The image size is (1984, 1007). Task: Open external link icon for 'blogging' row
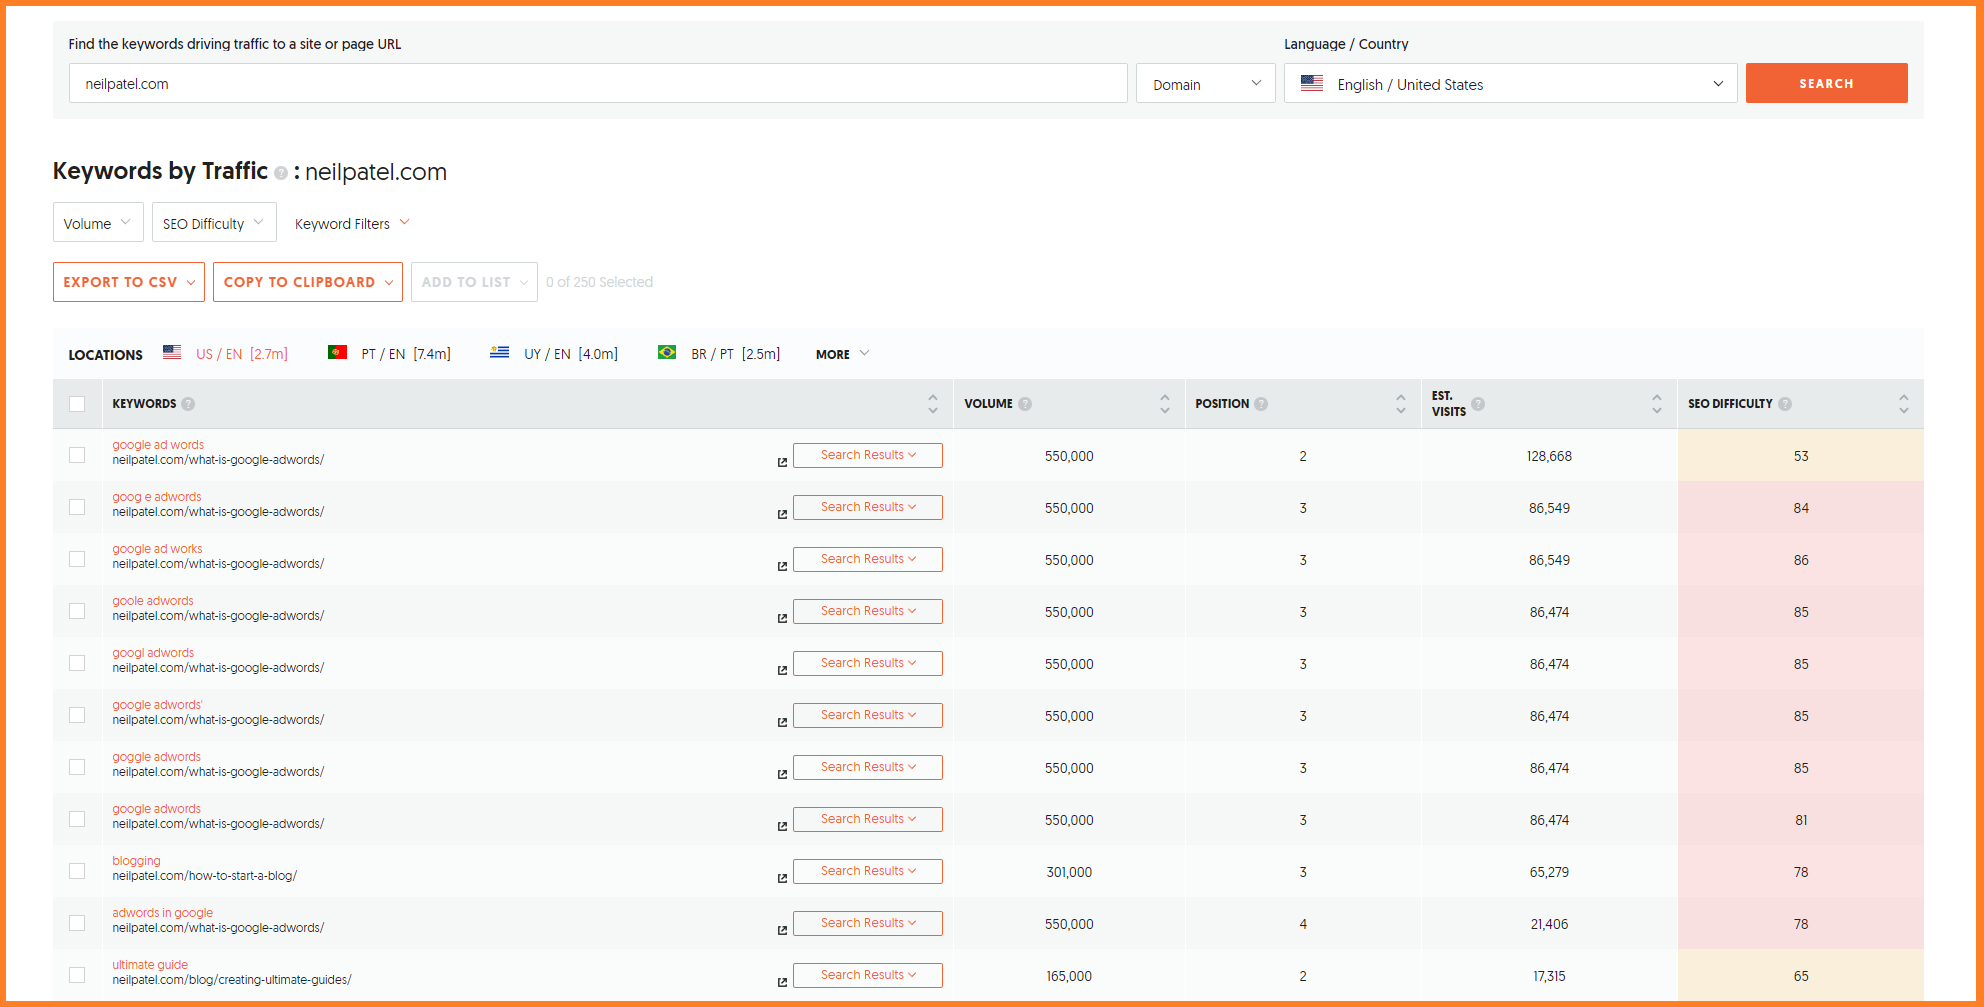click(782, 878)
